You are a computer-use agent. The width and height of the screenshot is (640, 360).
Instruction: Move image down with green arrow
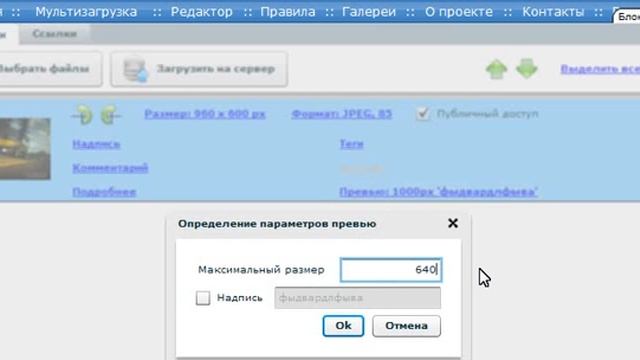tap(527, 69)
